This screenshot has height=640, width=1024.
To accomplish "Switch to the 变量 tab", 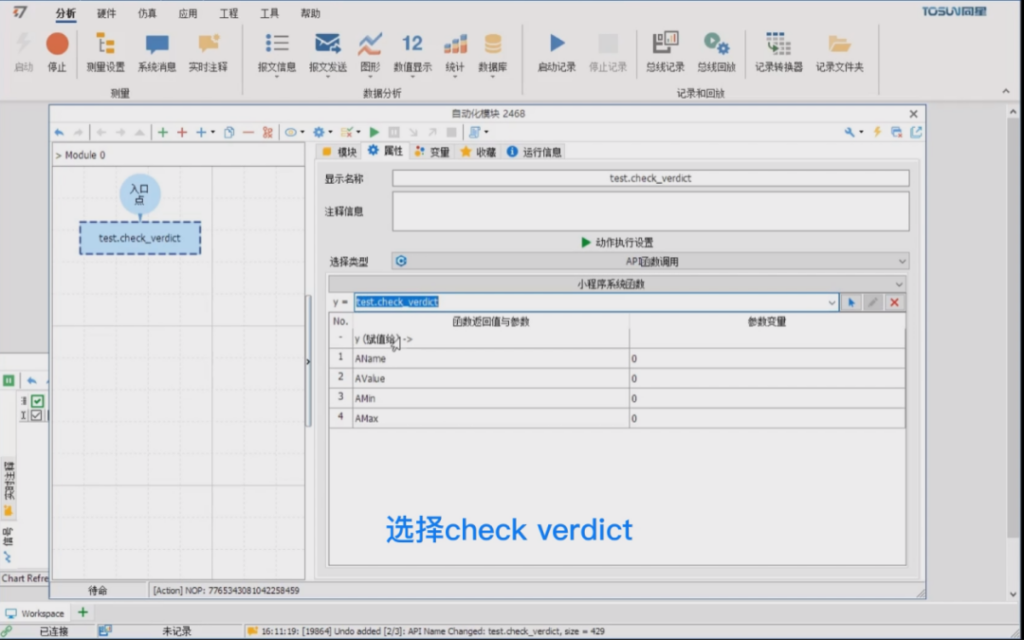I will 432,152.
